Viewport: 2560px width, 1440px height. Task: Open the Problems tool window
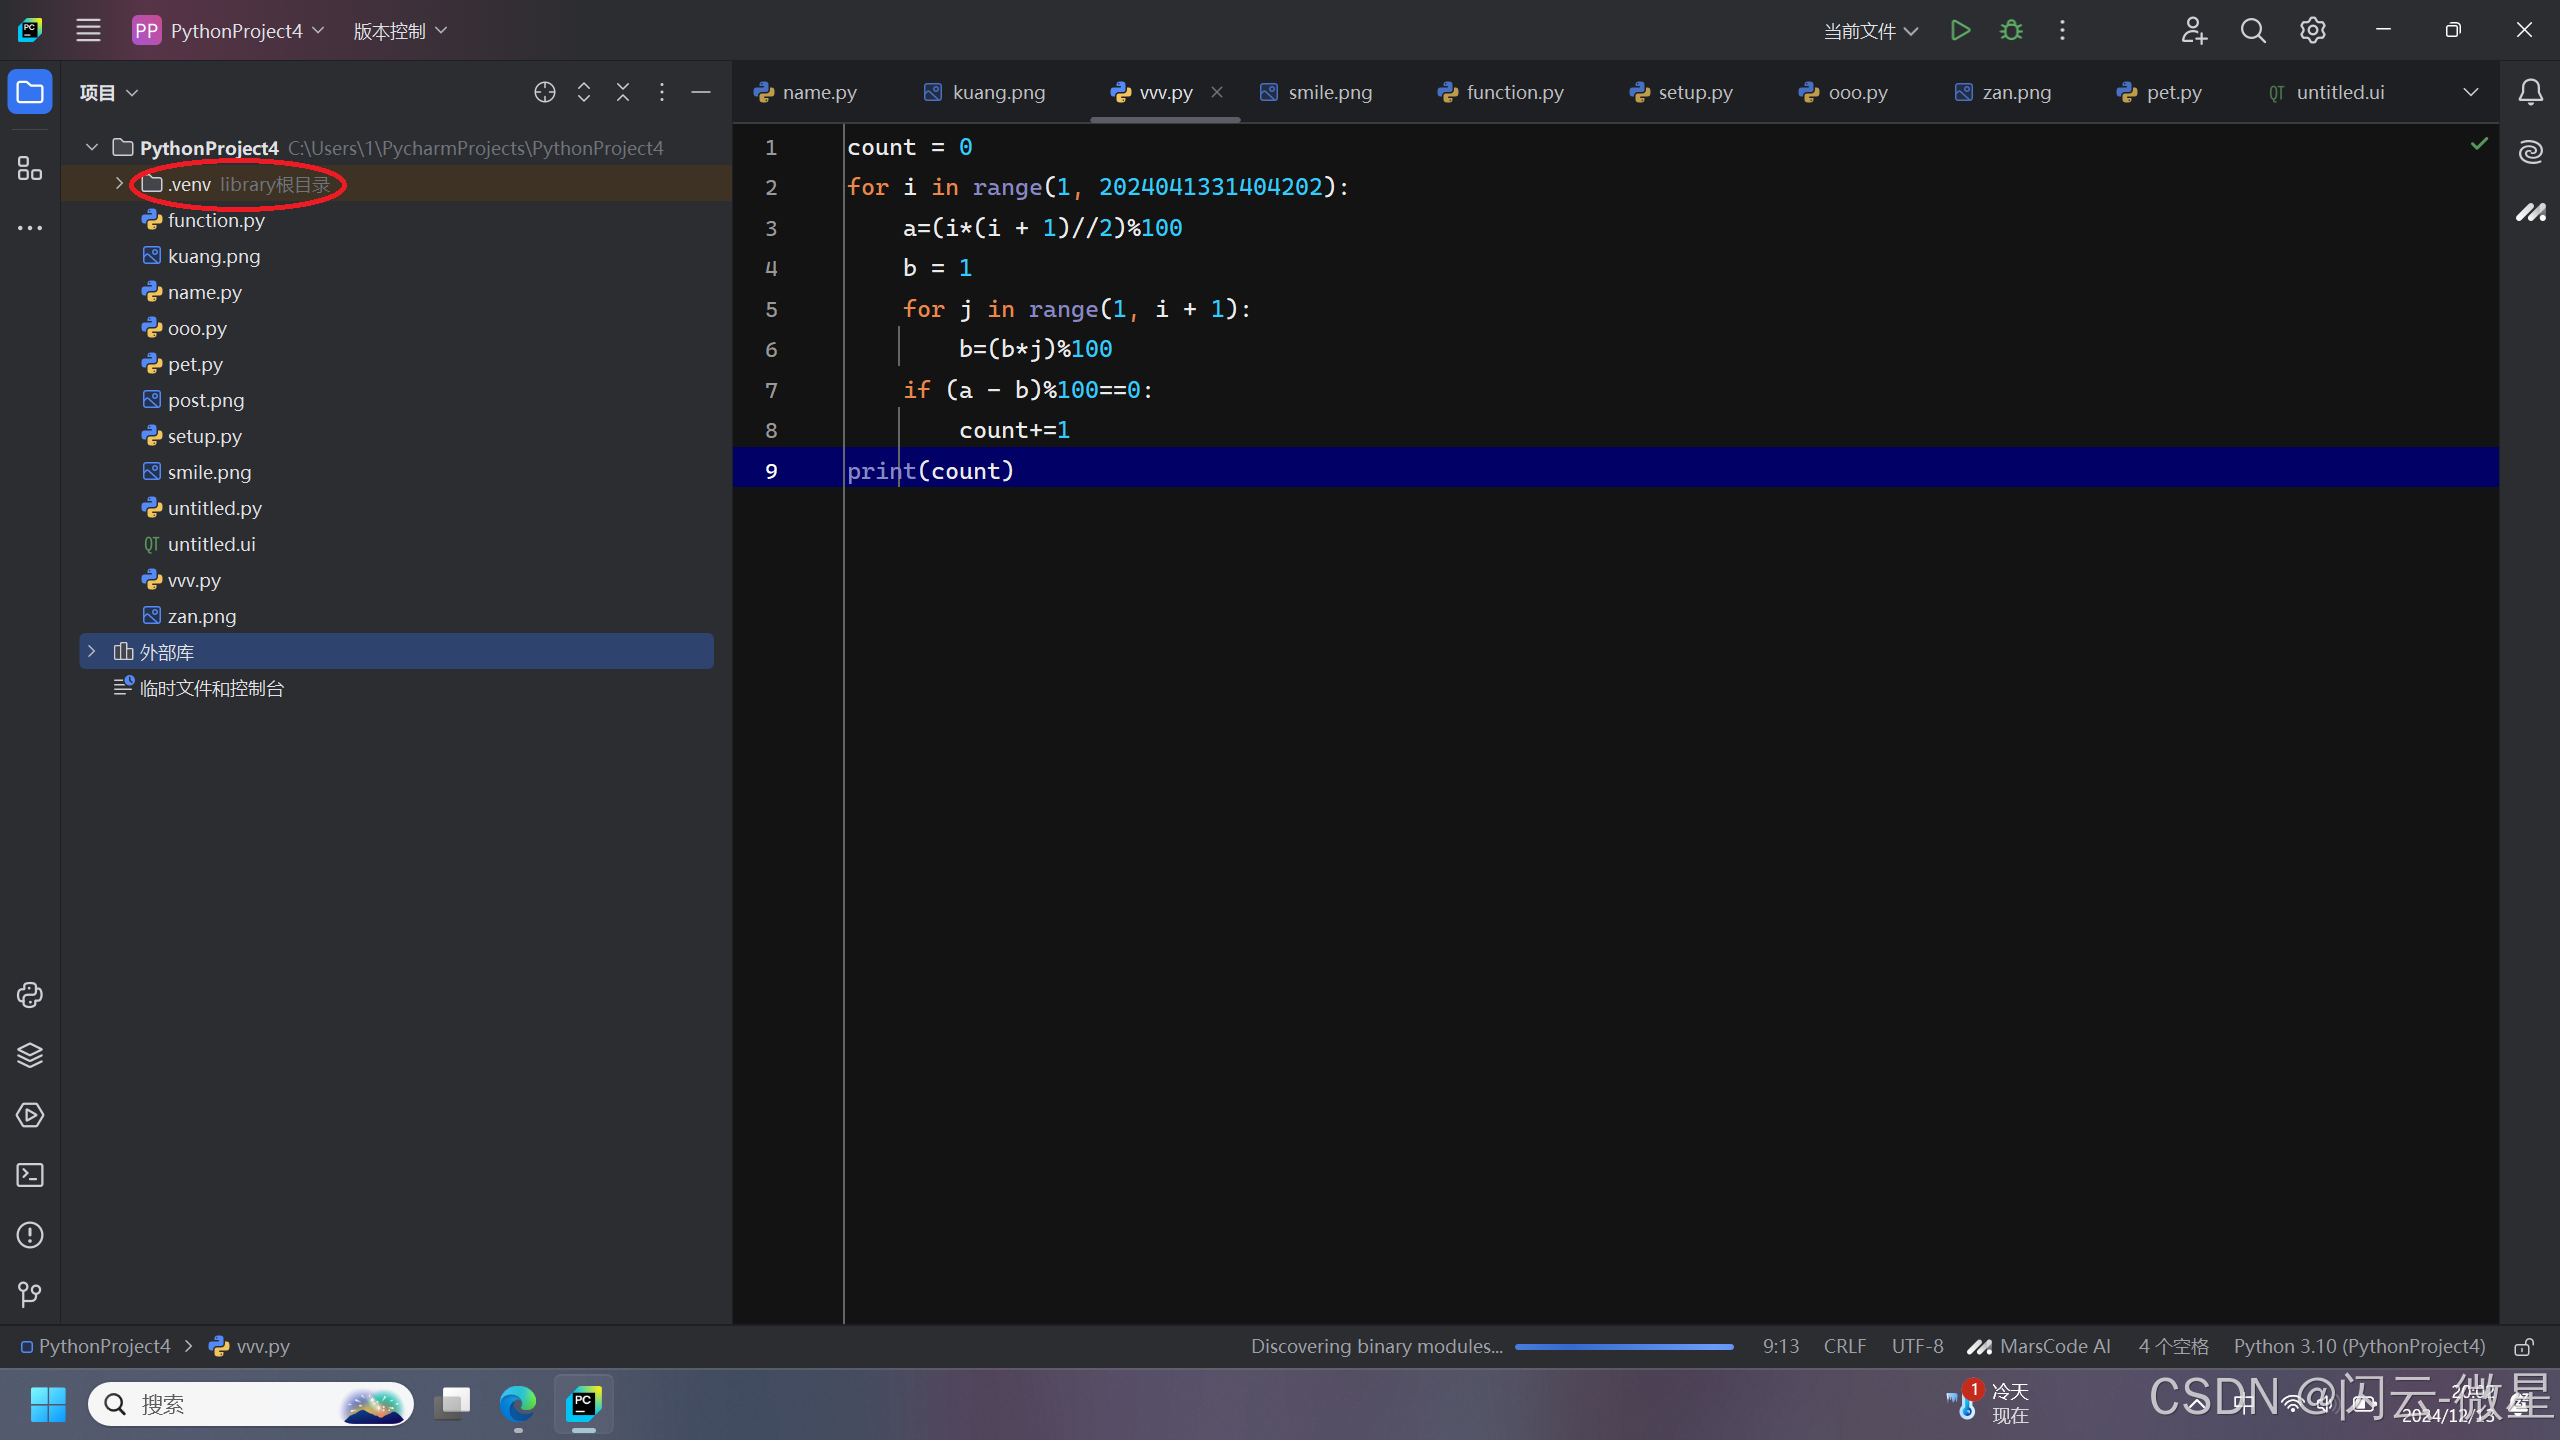pos(30,1235)
